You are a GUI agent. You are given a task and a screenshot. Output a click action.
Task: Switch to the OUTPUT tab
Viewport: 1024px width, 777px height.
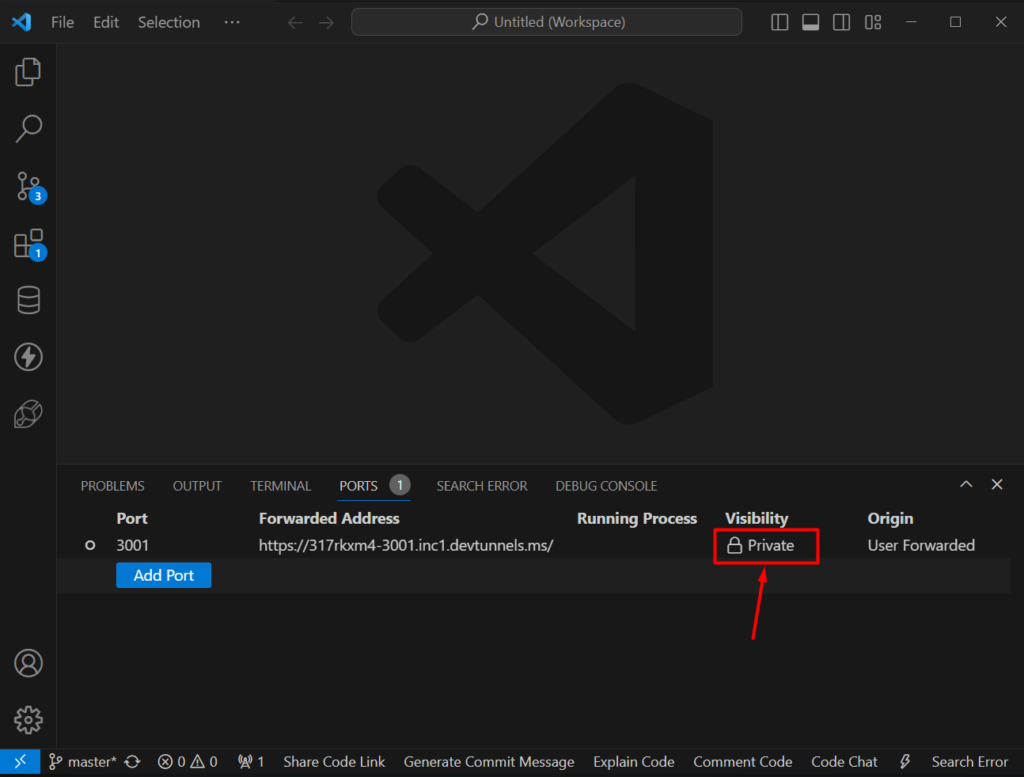[x=197, y=486]
